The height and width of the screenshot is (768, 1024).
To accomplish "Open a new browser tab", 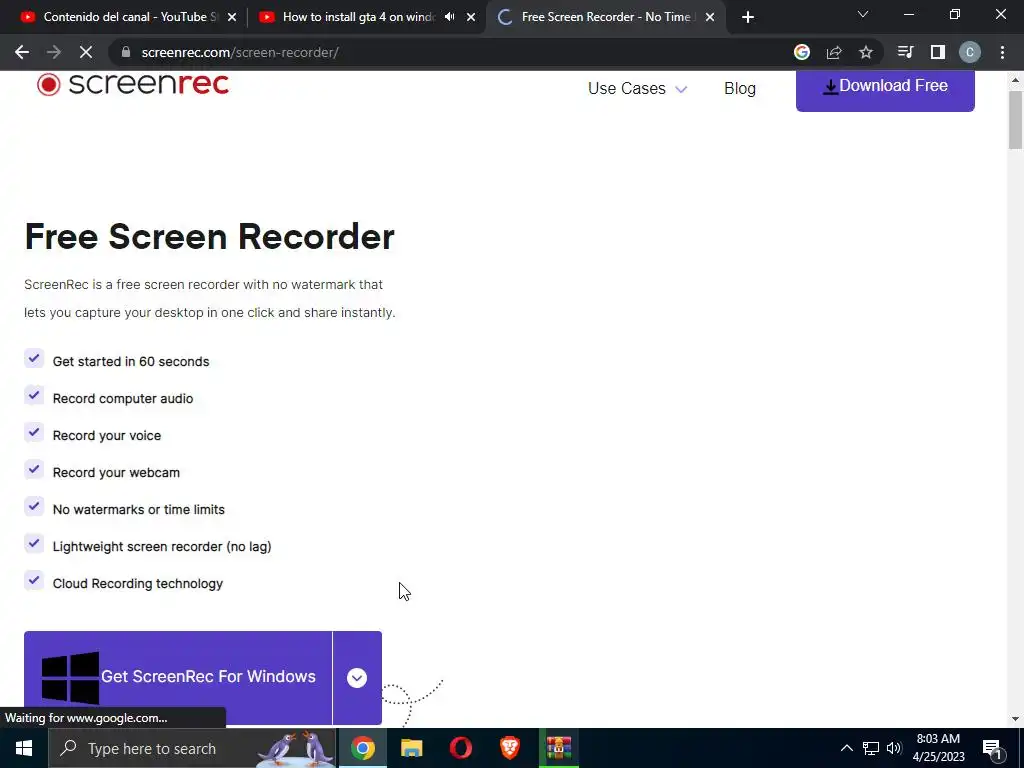I will pyautogui.click(x=748, y=17).
